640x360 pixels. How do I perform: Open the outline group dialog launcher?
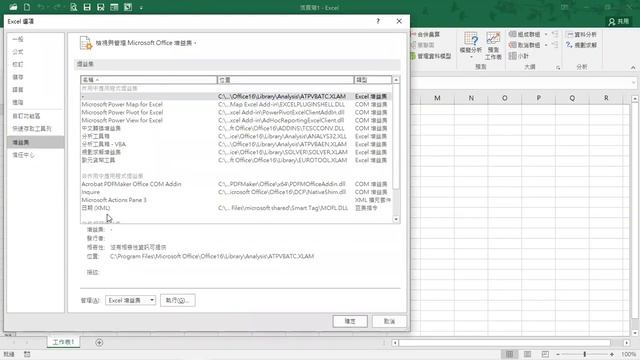(x=558, y=67)
